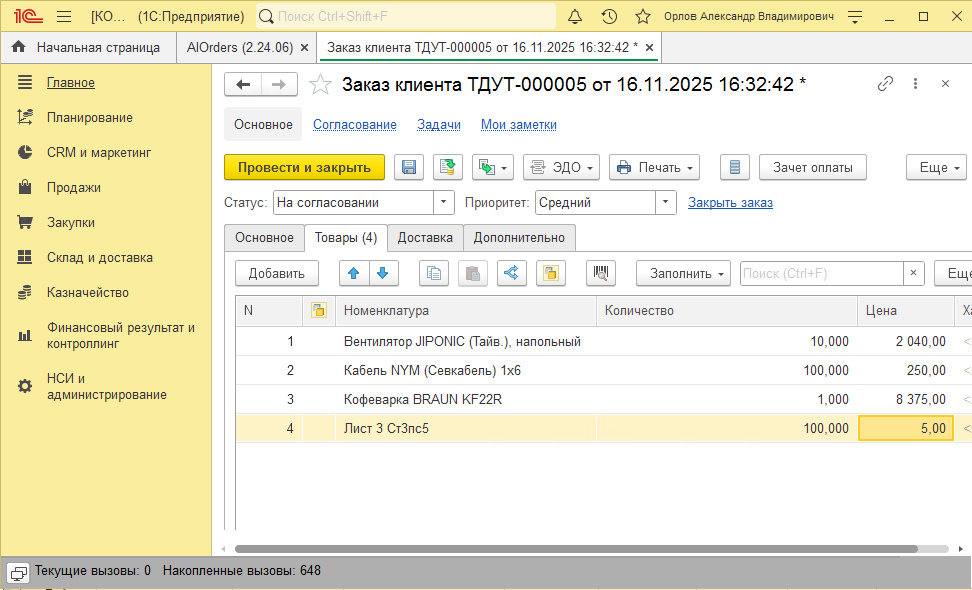This screenshot has height=590, width=972.
Task: Click the Закрыть заказ link
Action: click(x=730, y=203)
